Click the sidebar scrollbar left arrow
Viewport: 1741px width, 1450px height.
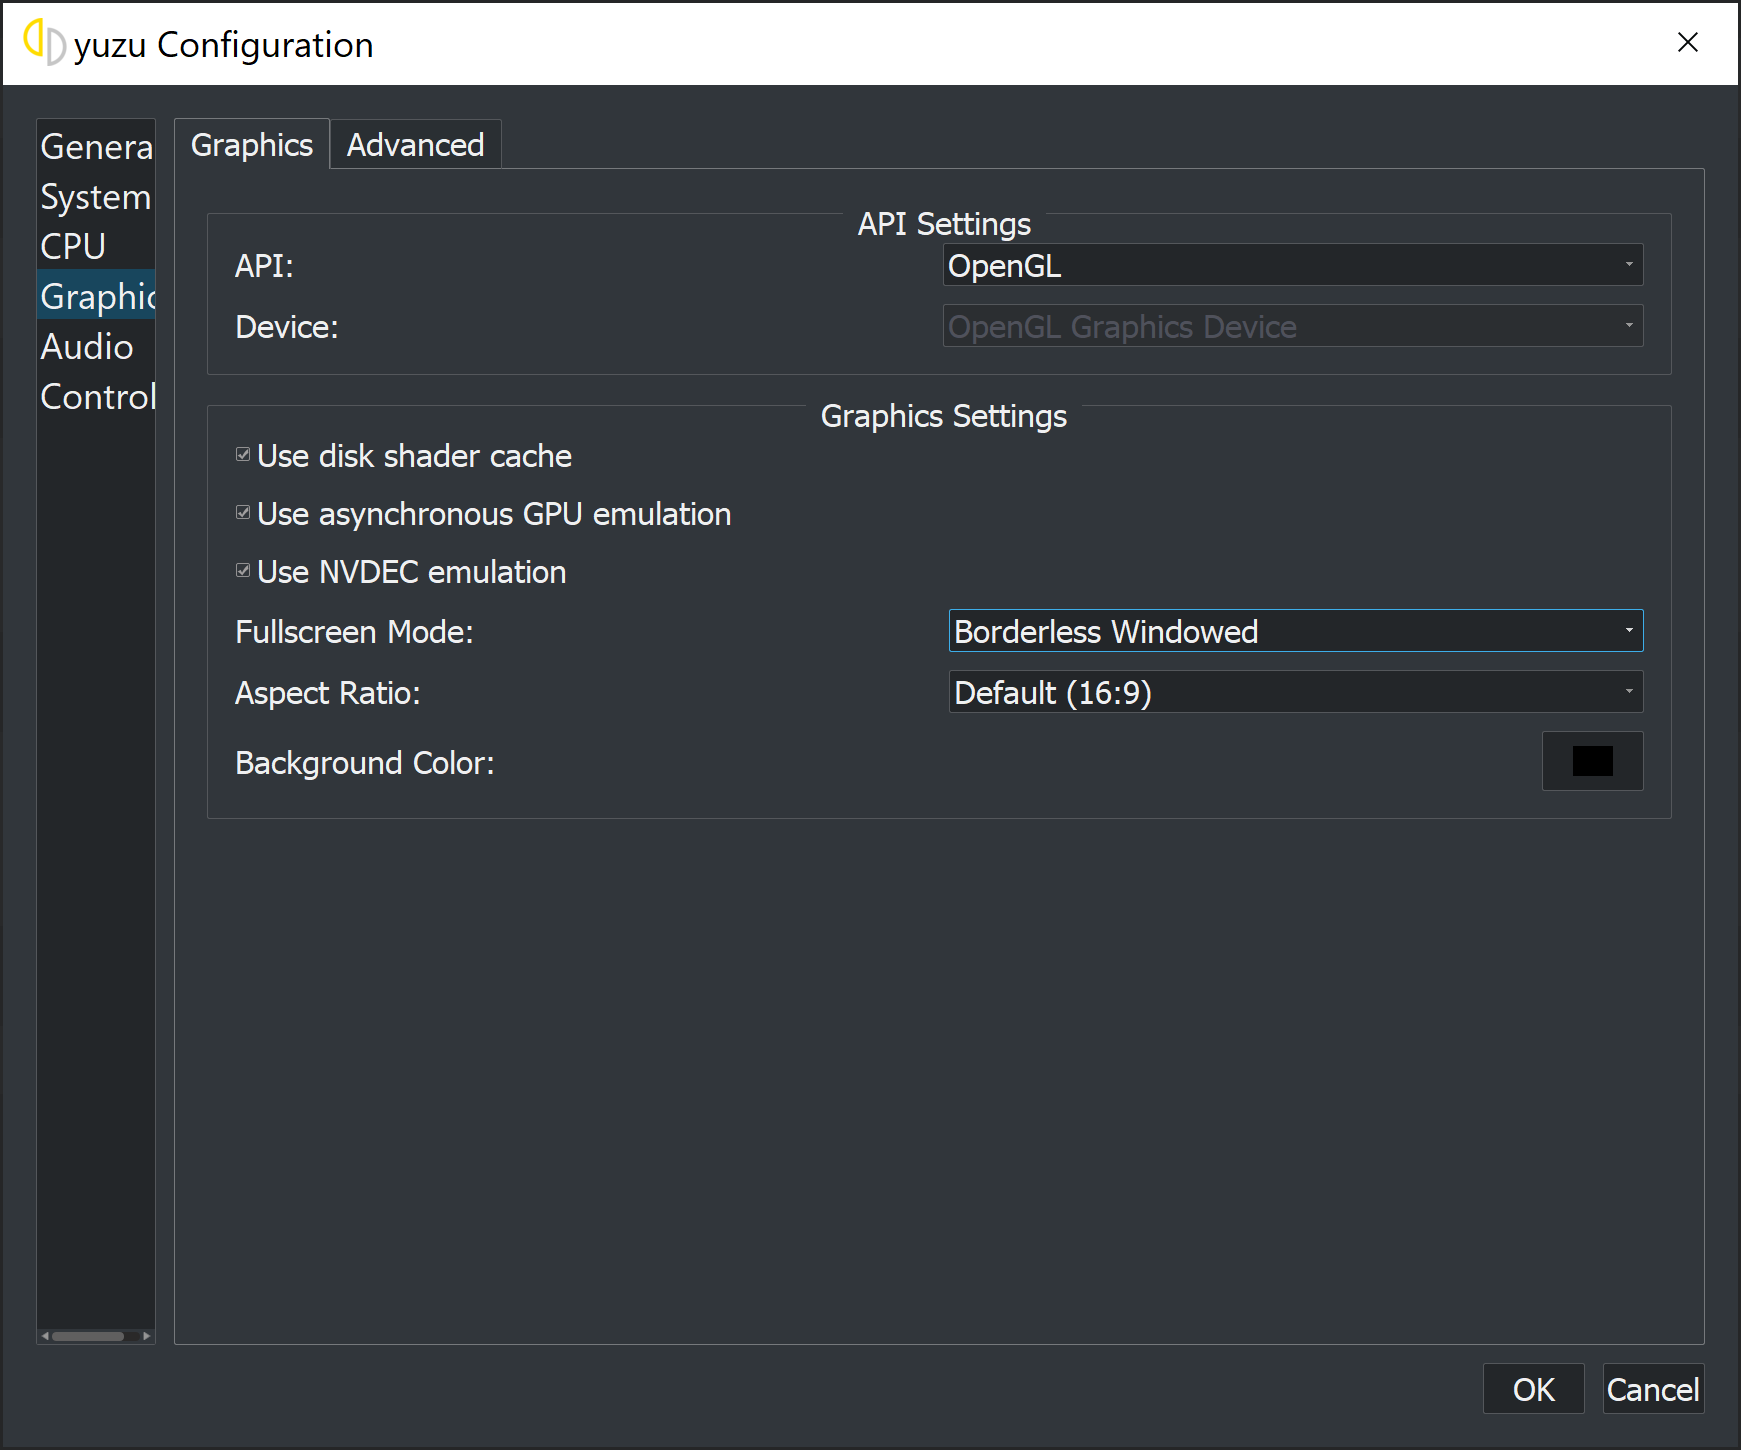coord(45,1336)
